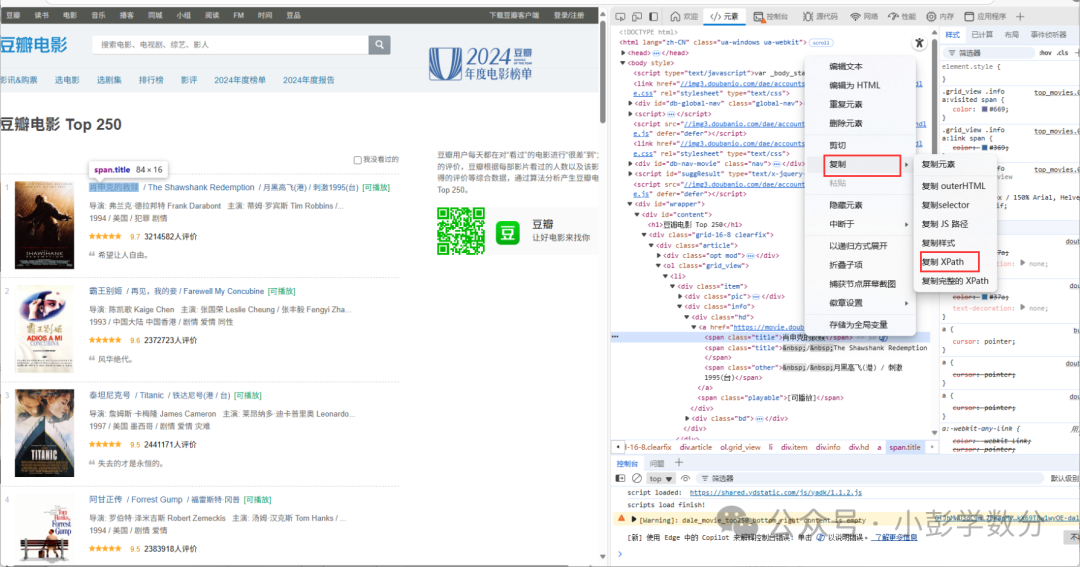Open the 控制台 tab in top toolbar
The height and width of the screenshot is (567, 1080).
(771, 17)
